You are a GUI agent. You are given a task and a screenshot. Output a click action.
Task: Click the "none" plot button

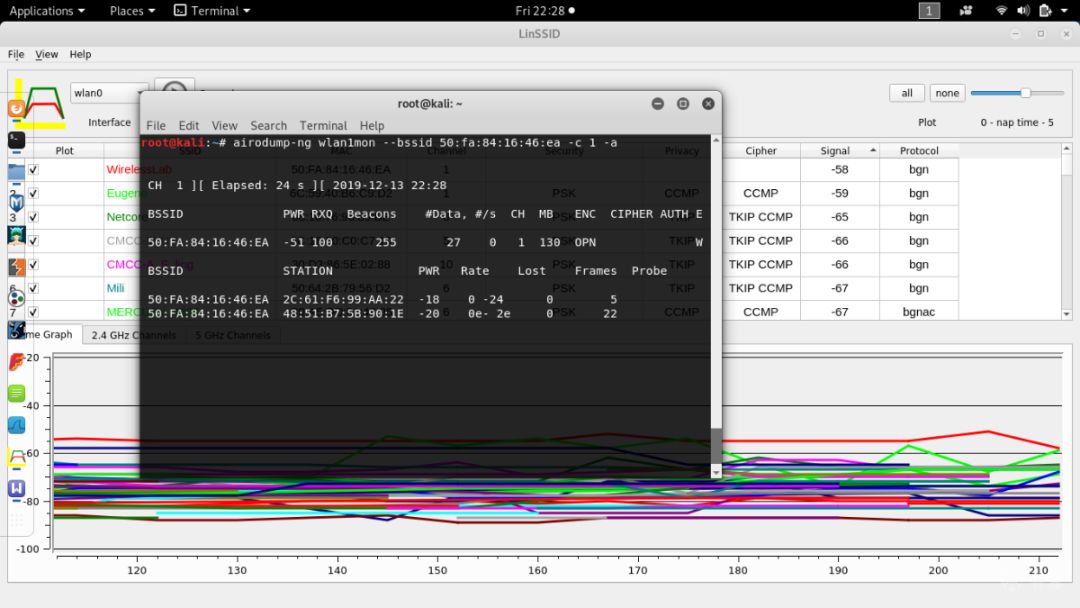pyautogui.click(x=947, y=93)
